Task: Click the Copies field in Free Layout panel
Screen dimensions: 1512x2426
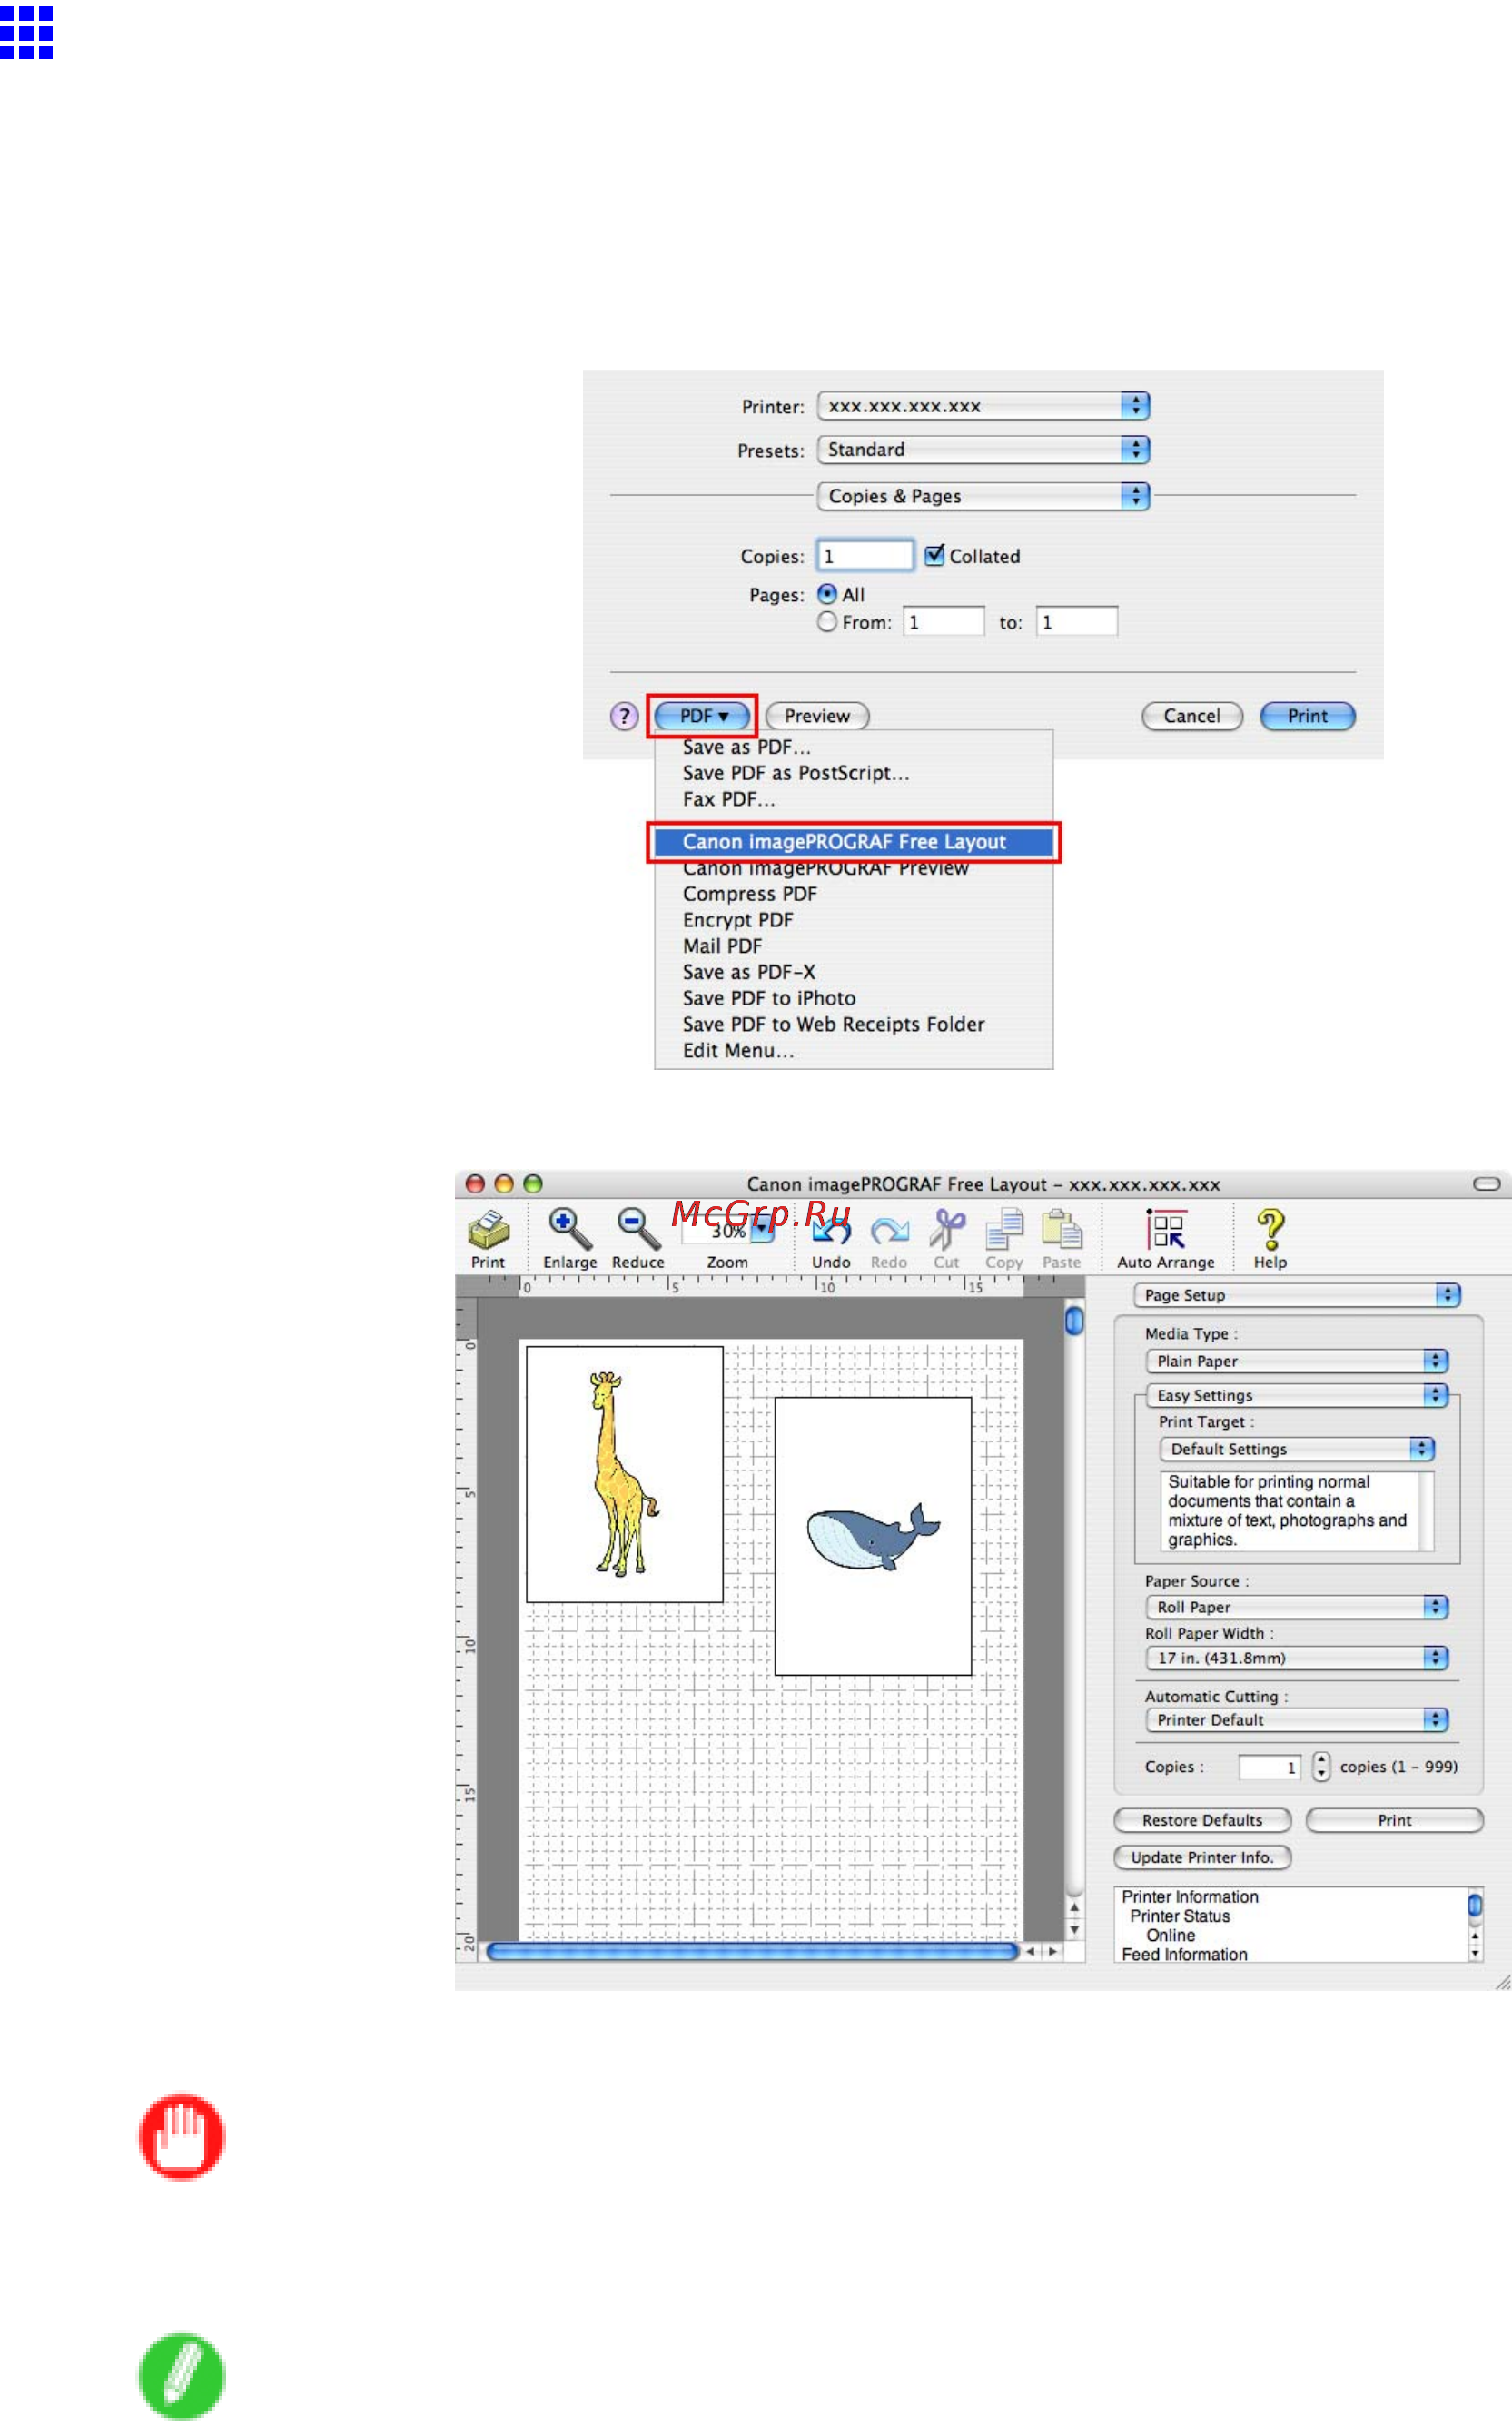Action: point(1269,1768)
